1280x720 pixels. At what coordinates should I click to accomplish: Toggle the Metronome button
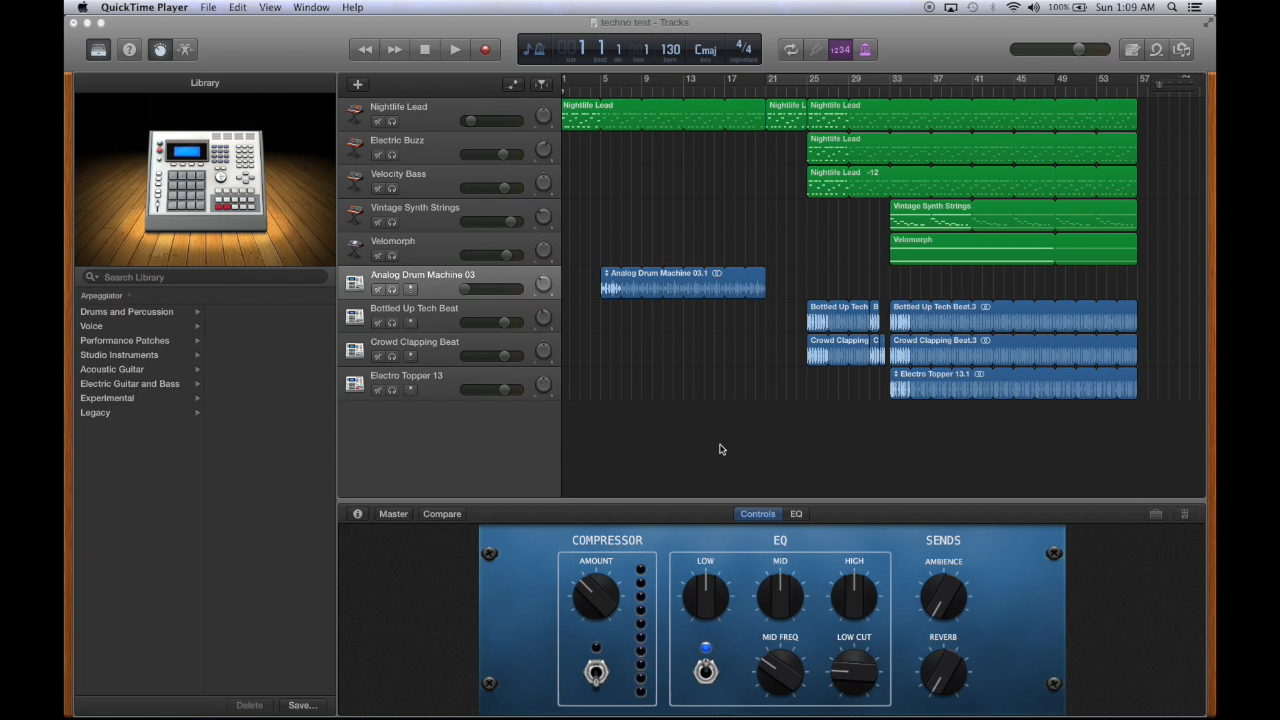pos(865,49)
